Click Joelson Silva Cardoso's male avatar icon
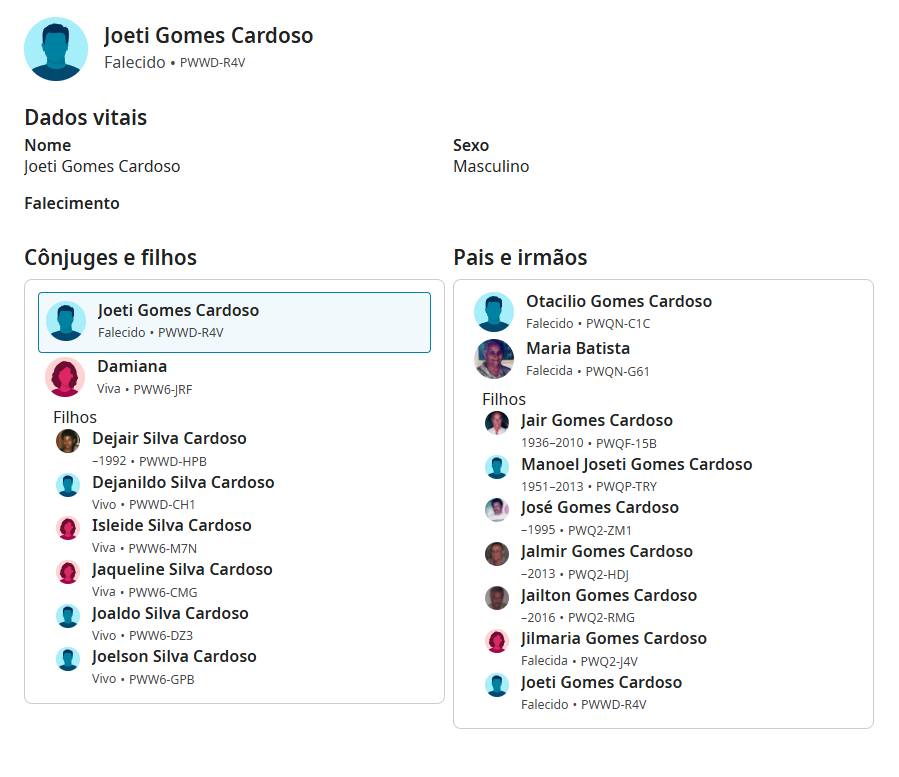The width and height of the screenshot is (899, 777). click(68, 659)
